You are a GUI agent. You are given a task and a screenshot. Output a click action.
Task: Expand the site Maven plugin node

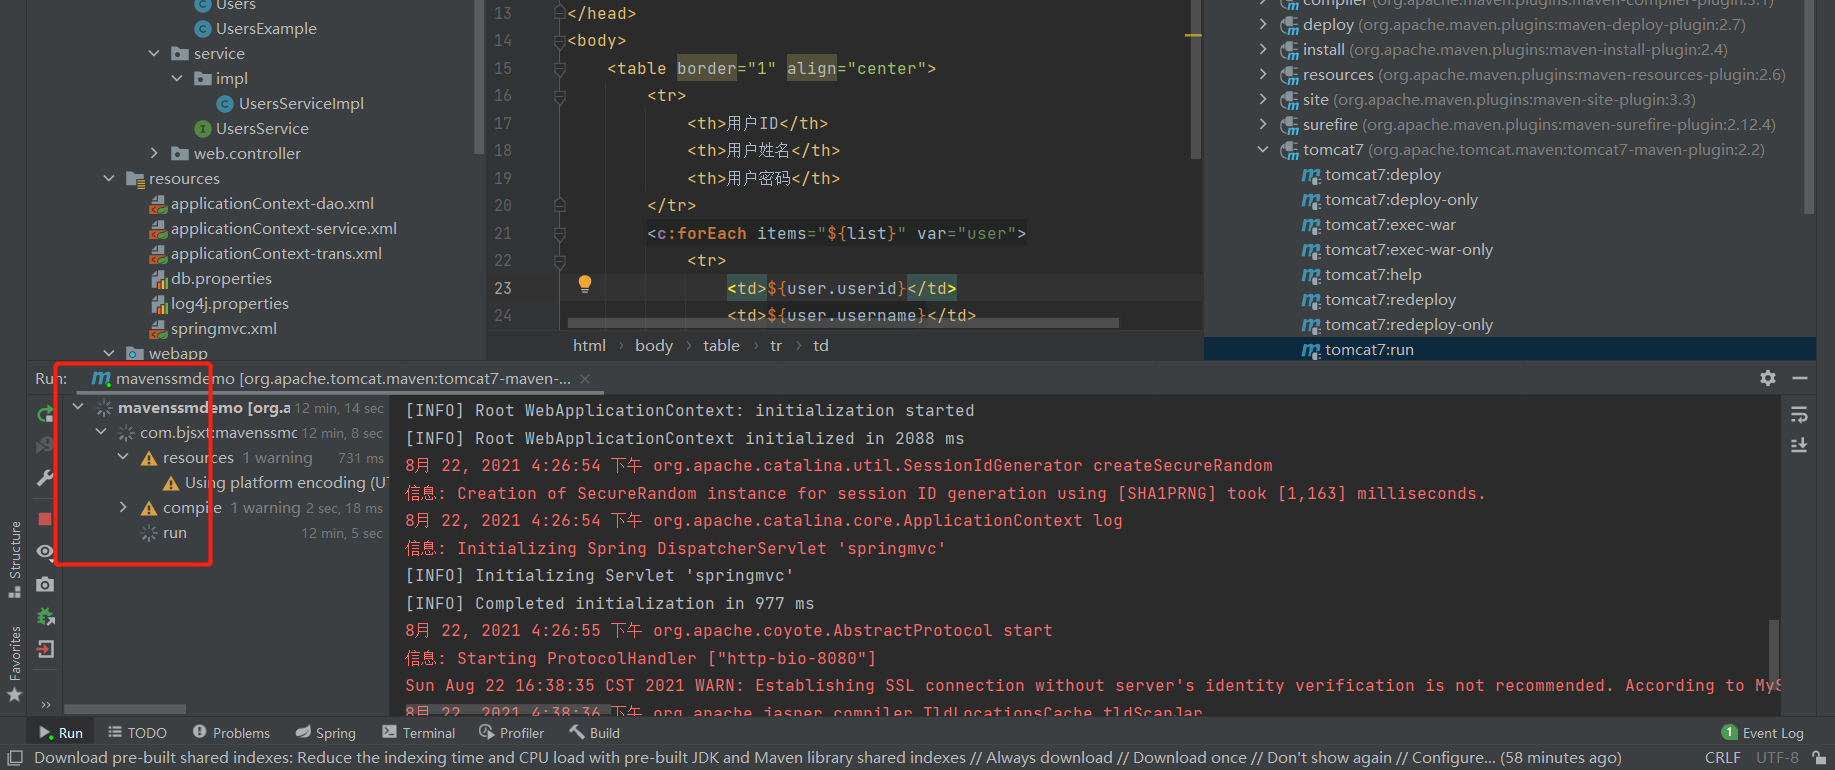[1263, 100]
